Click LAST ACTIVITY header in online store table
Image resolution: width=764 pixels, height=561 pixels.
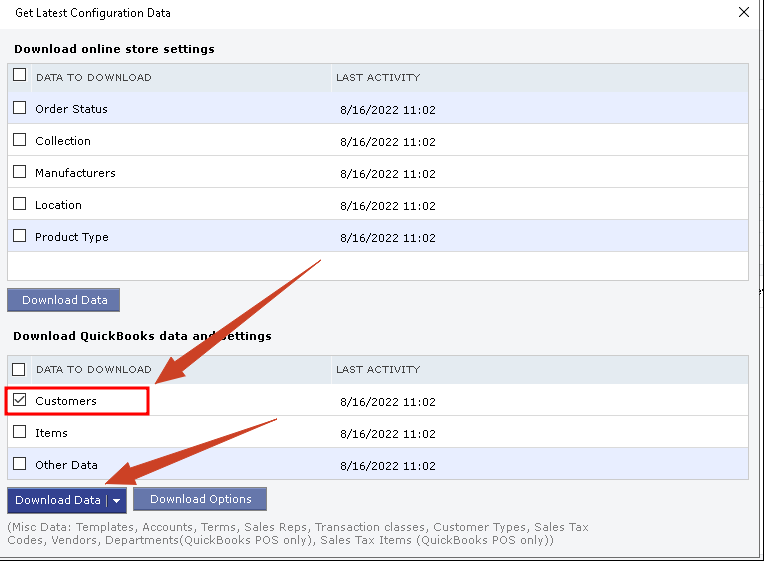pos(378,77)
